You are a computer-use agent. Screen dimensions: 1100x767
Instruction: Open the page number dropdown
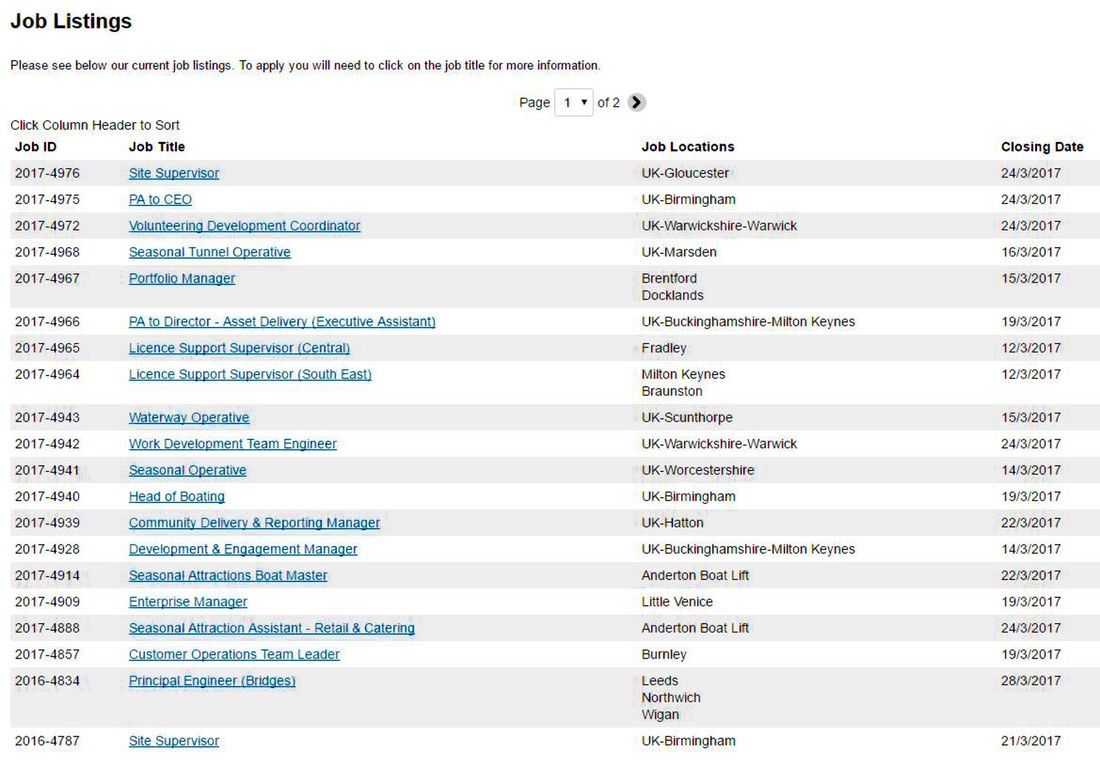573,102
